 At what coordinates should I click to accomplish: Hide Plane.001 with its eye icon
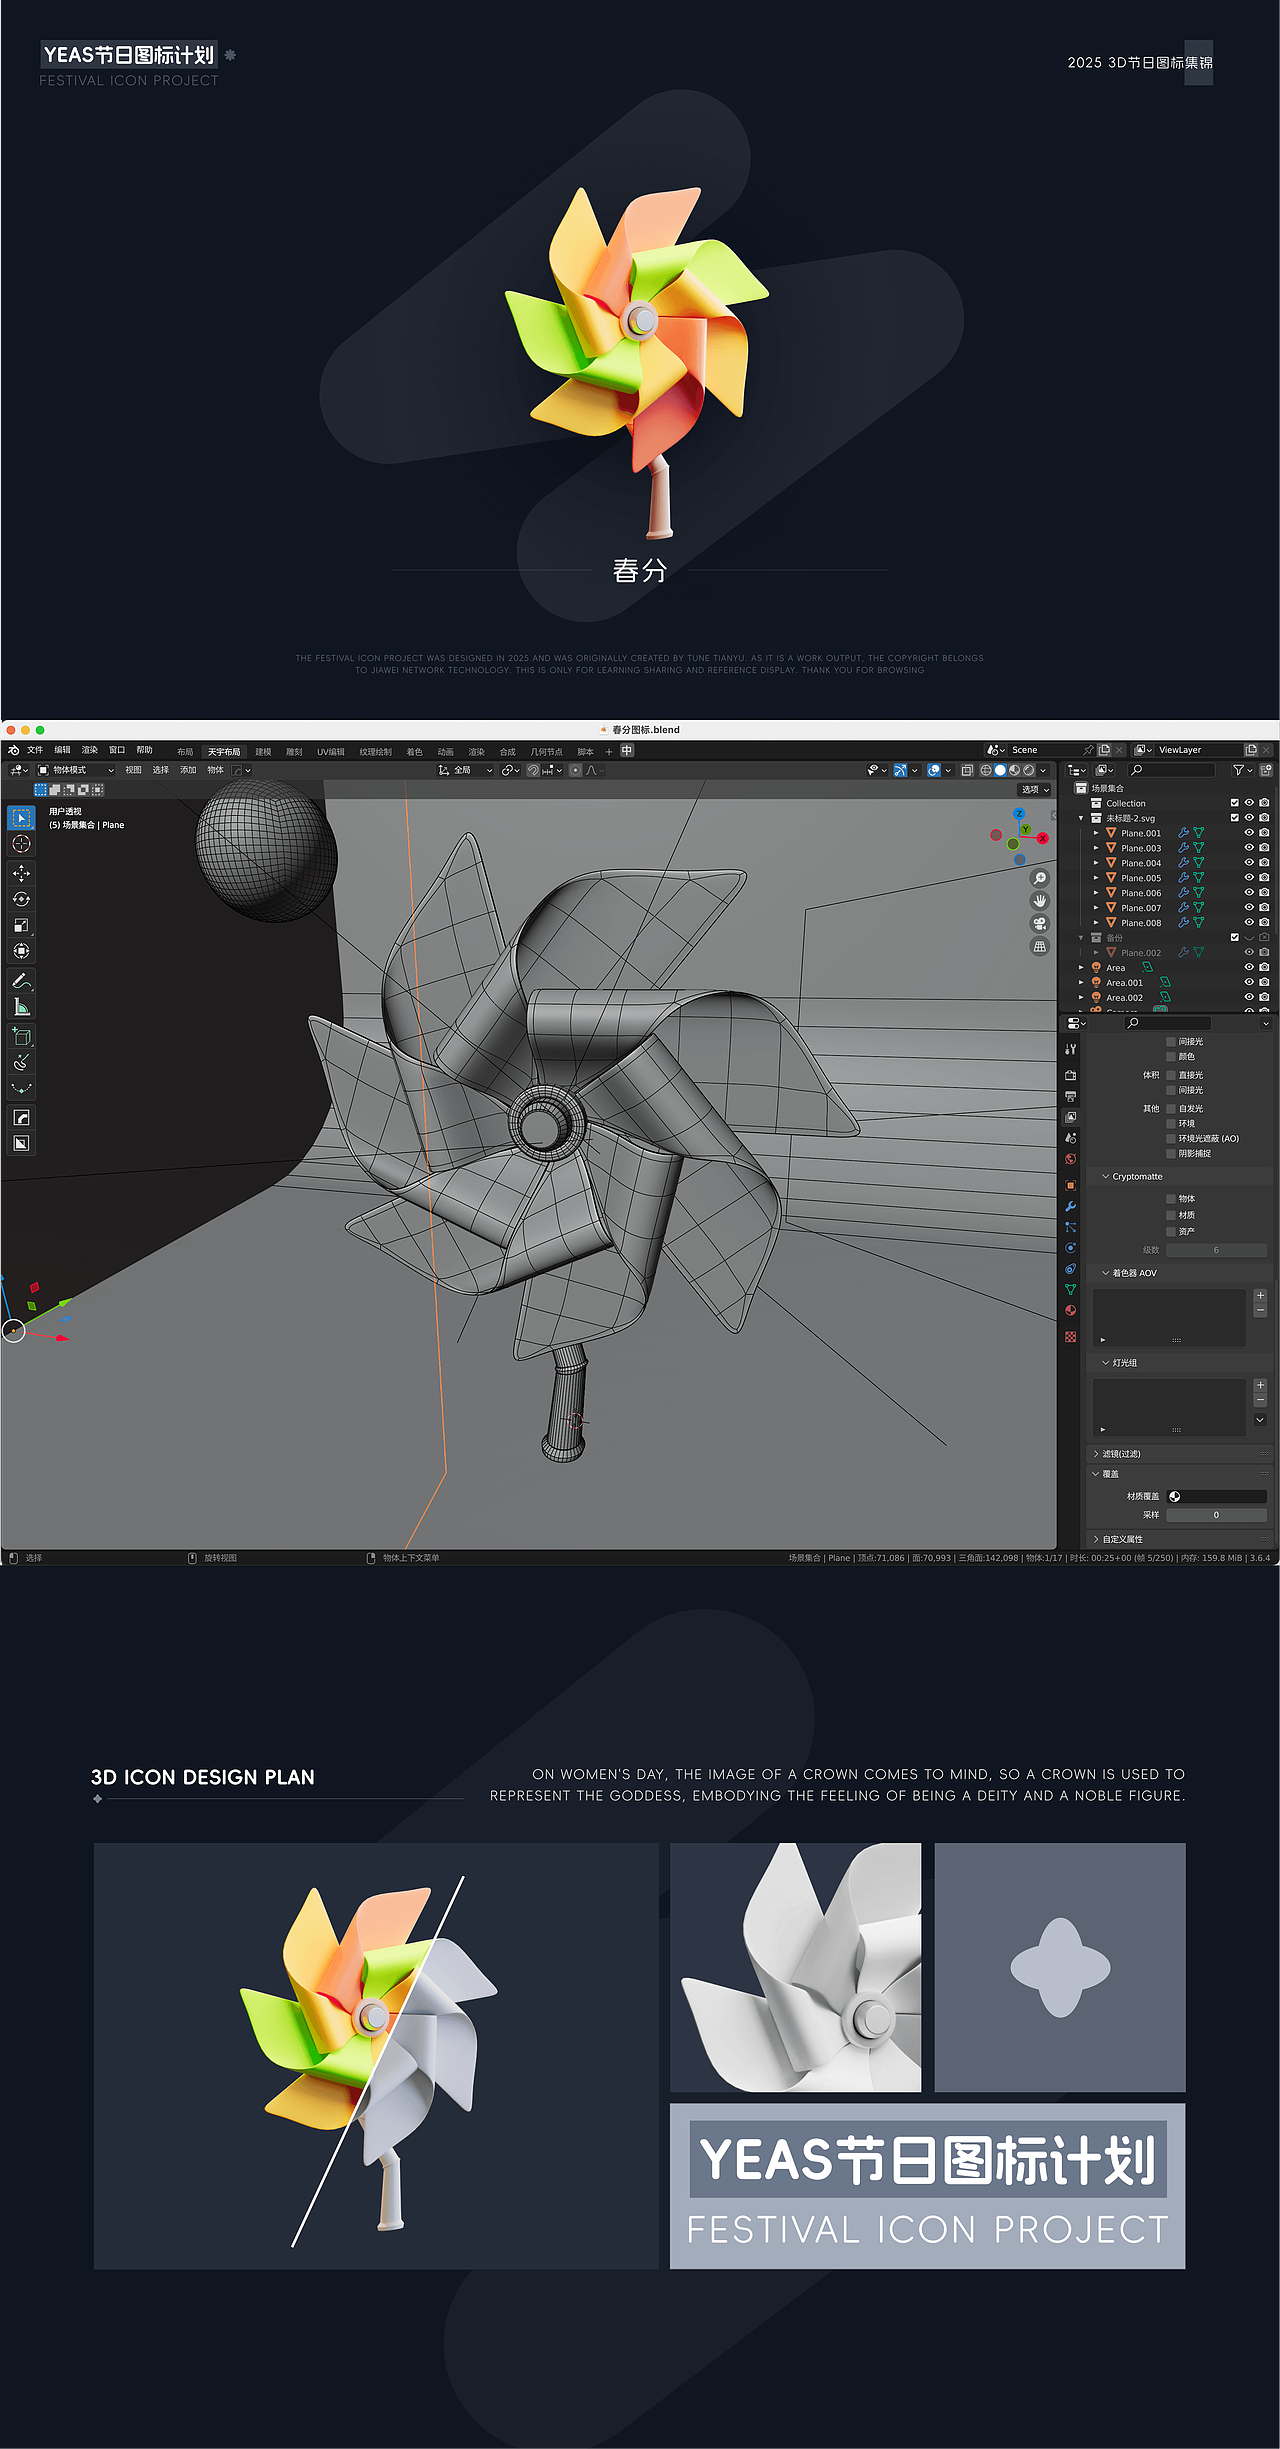tap(1249, 833)
